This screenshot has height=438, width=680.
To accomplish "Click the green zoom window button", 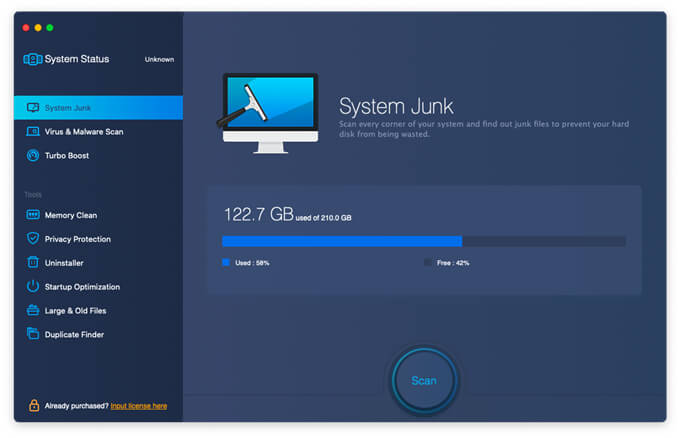I will (x=50, y=28).
